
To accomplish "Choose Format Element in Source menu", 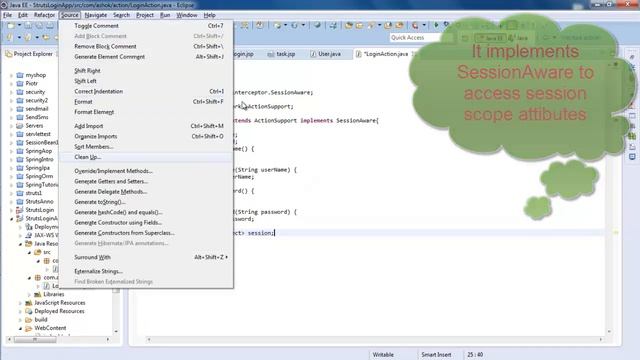I will point(146,112).
